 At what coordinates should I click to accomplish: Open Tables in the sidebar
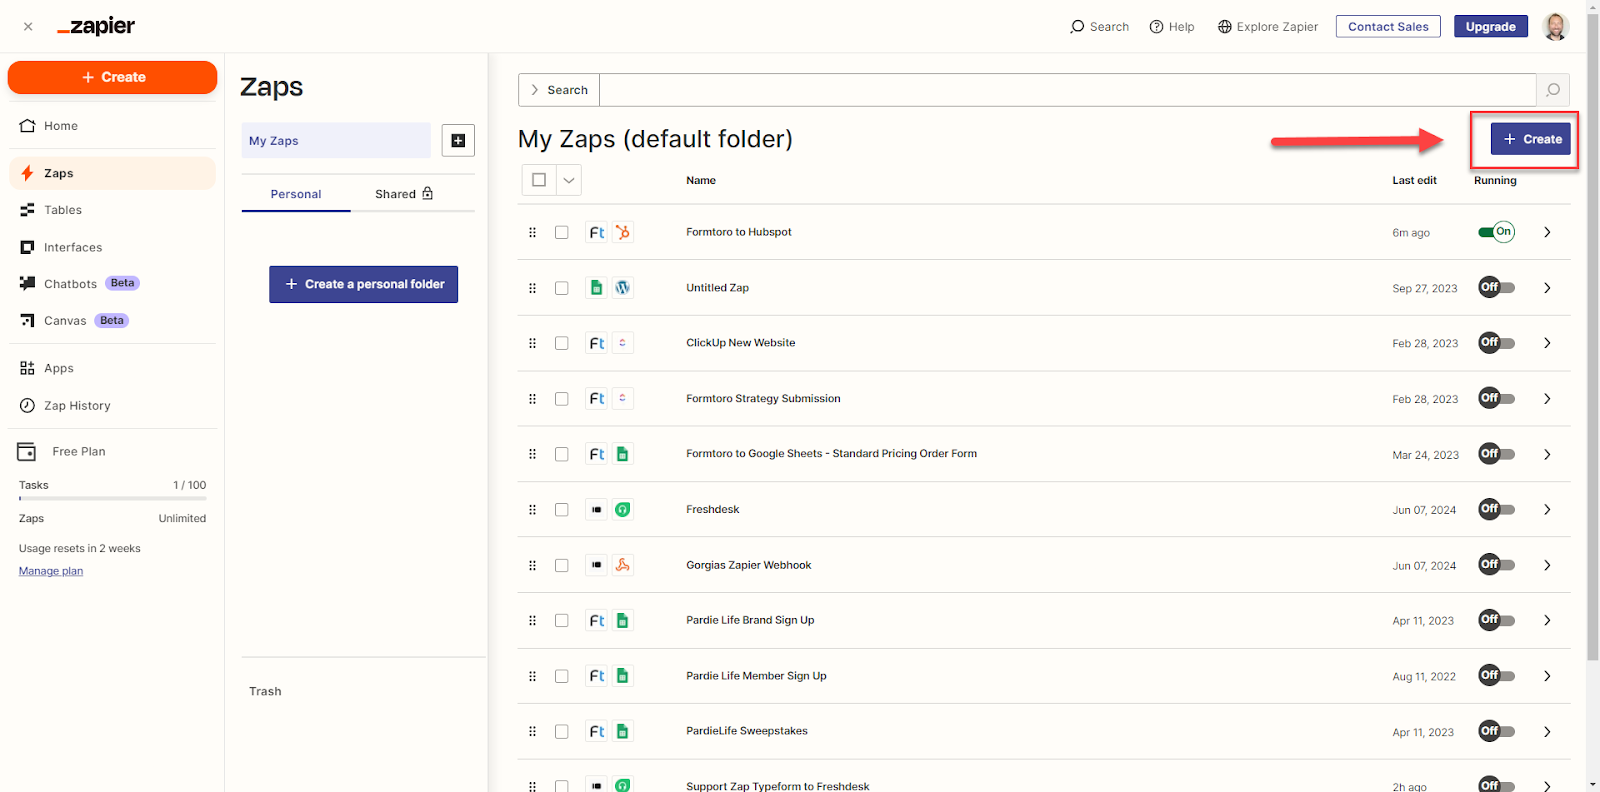pos(112,210)
